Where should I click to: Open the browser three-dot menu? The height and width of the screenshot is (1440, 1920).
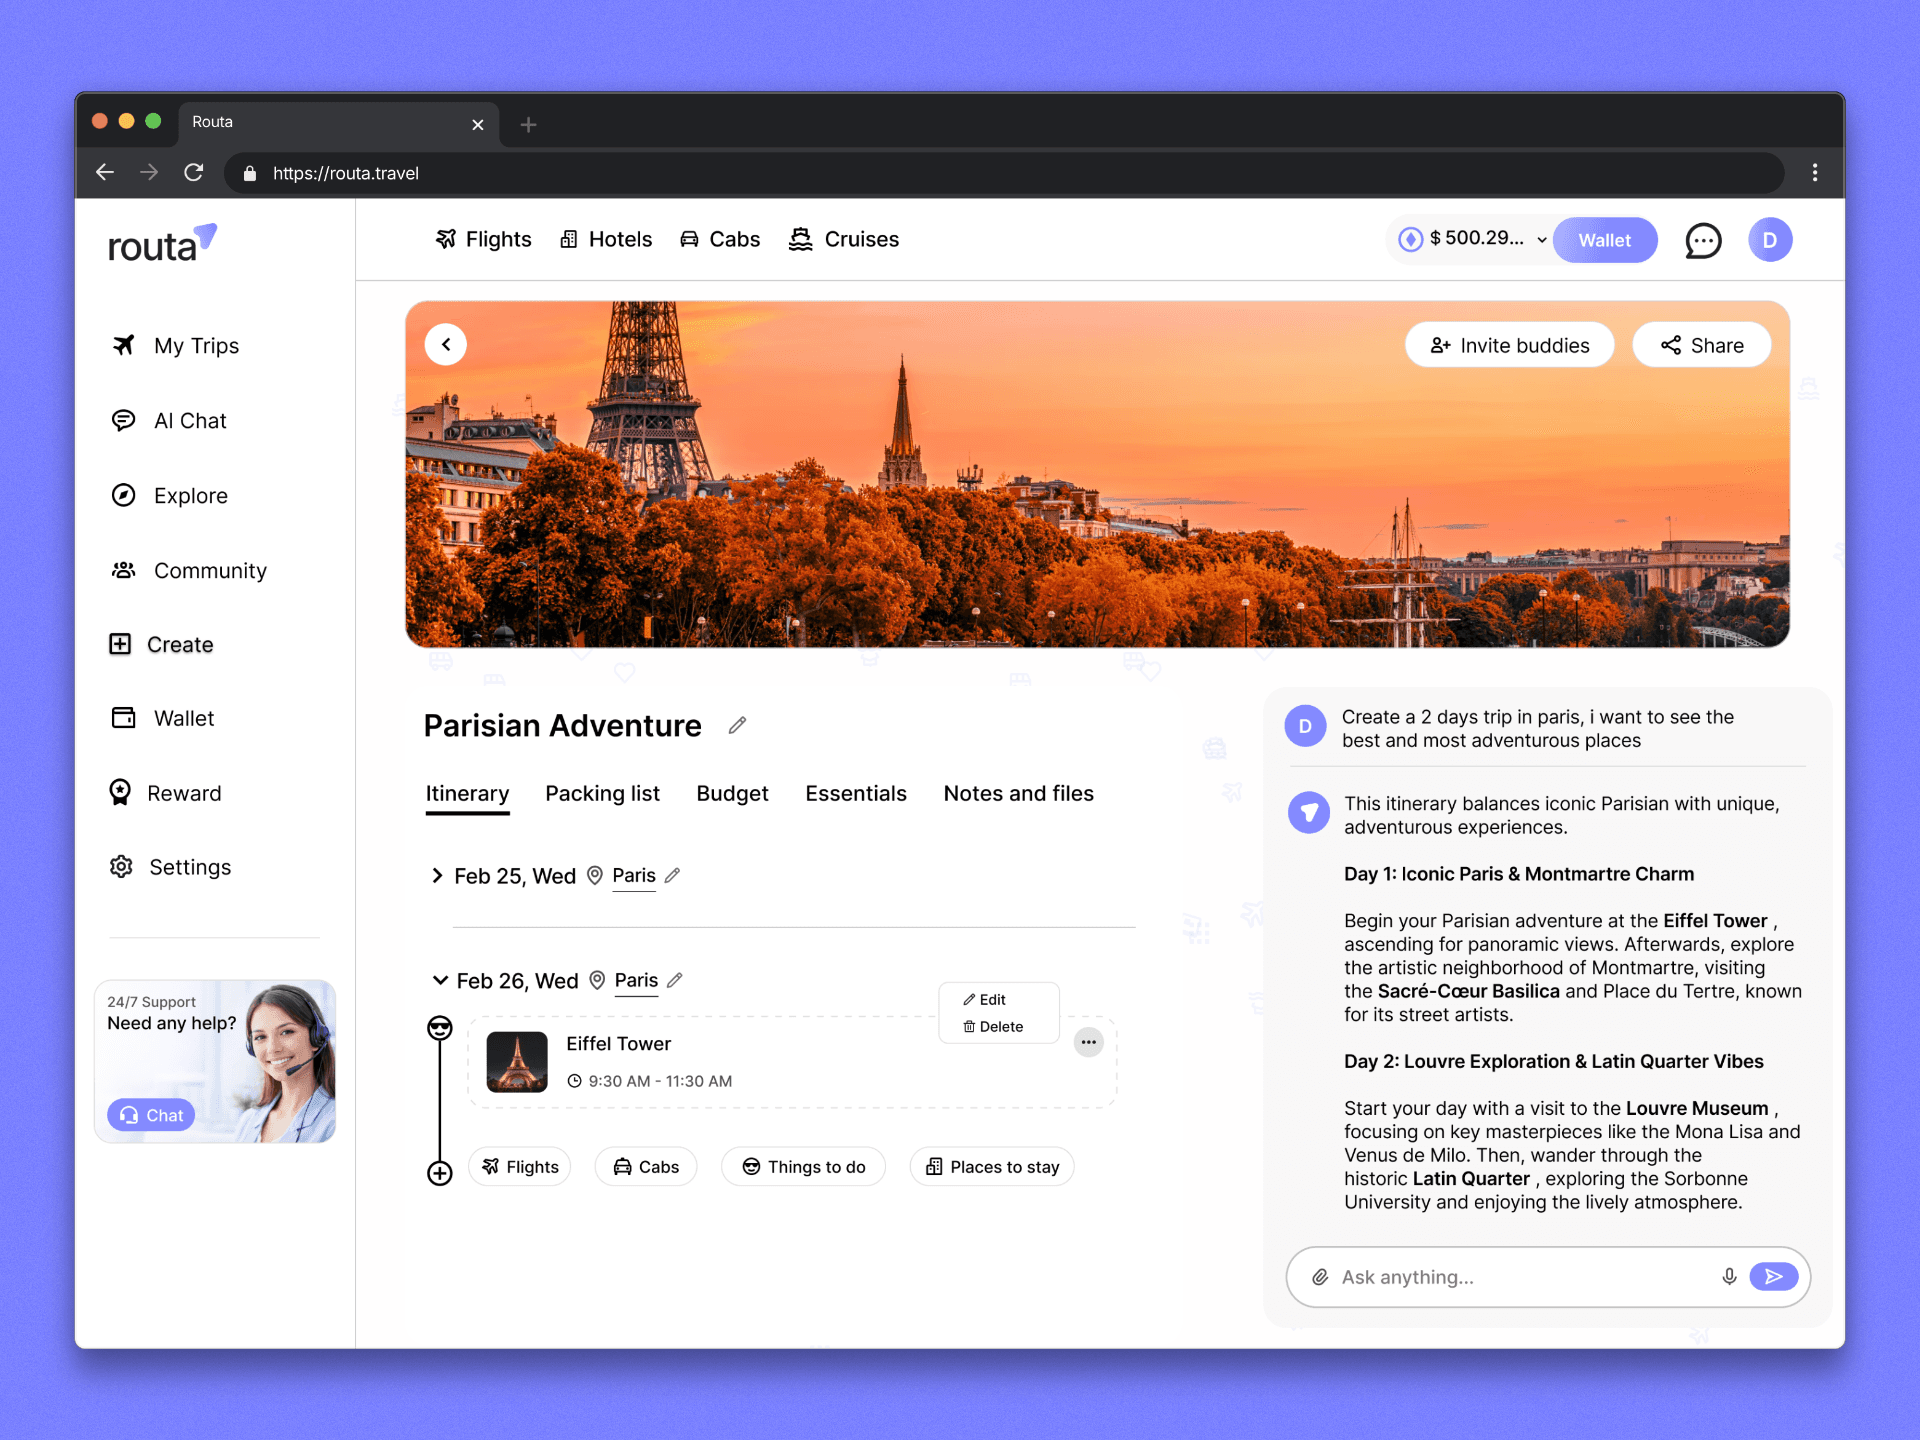pos(1815,173)
